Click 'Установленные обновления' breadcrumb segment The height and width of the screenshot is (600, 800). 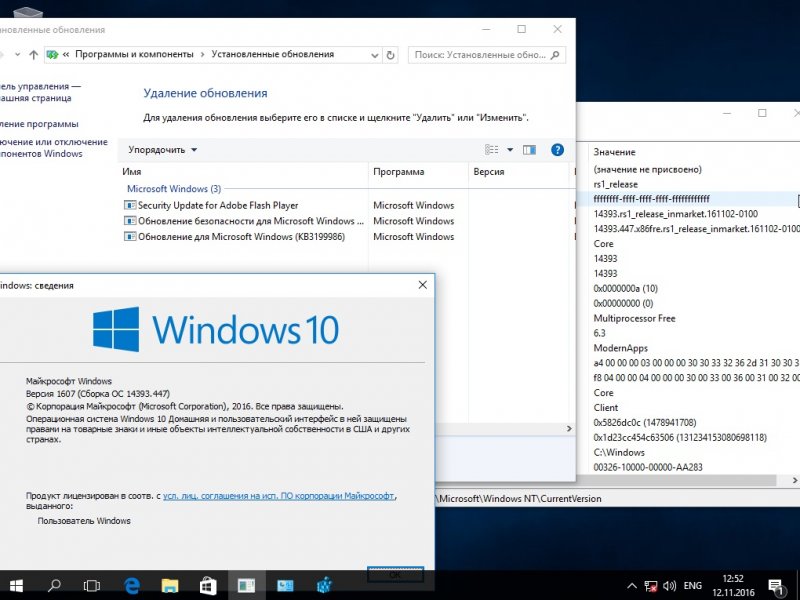[x=272, y=54]
